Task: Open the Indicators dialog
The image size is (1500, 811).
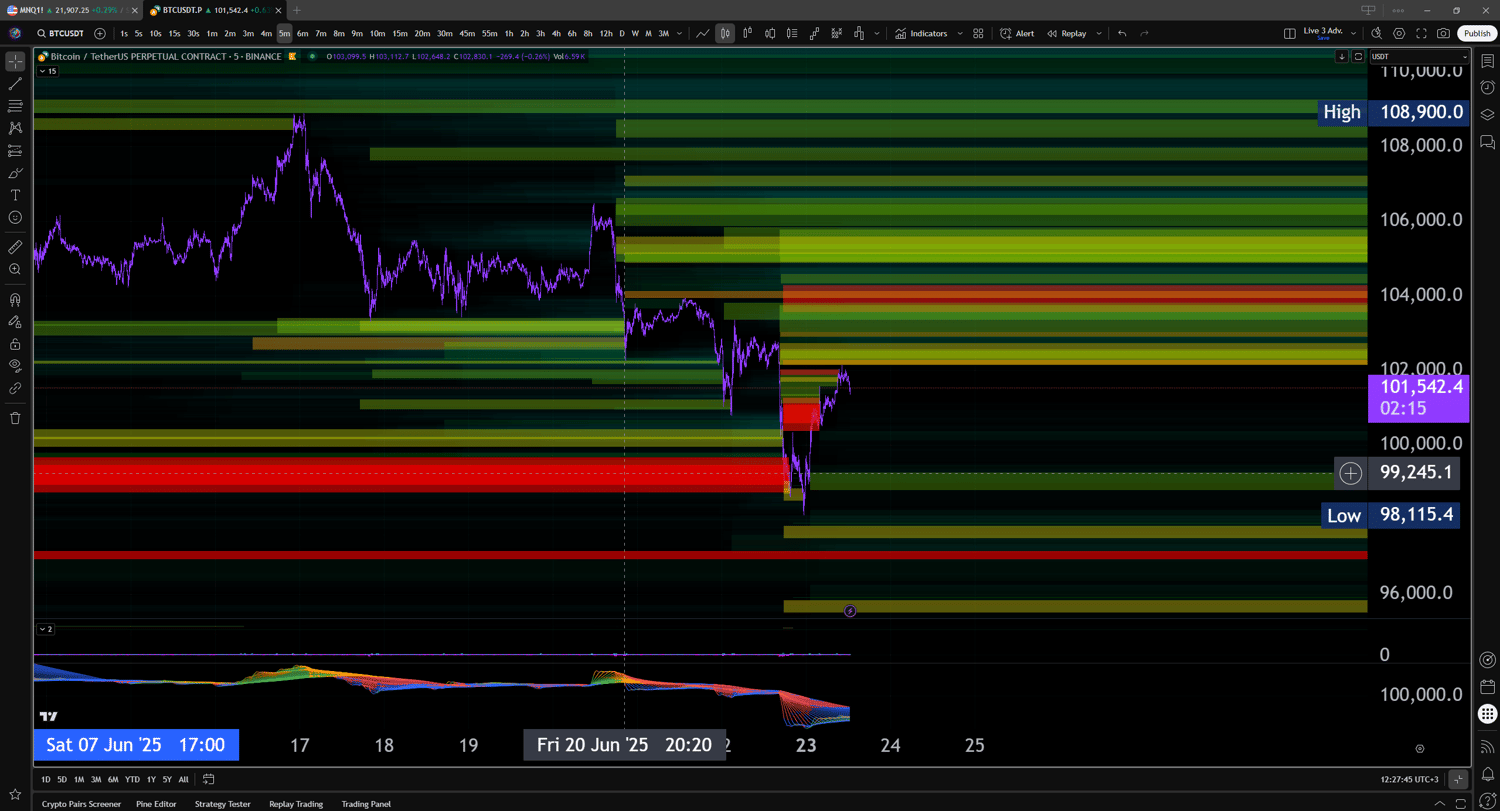Action: (x=921, y=33)
